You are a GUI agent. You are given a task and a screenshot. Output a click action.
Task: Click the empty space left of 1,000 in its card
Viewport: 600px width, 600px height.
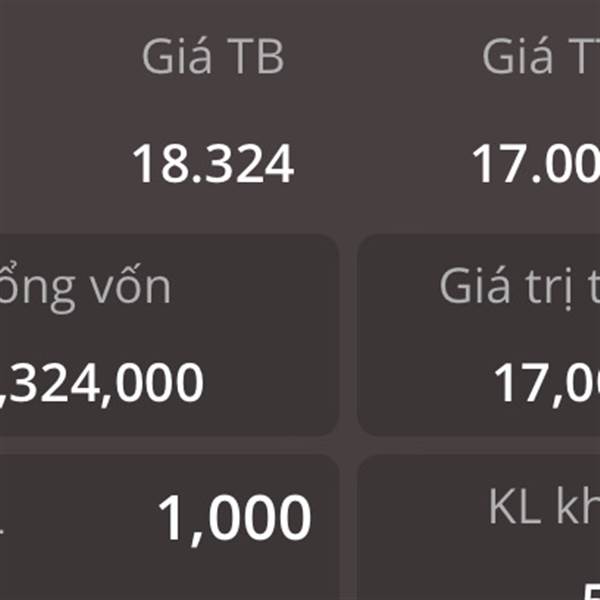click(x=70, y=520)
